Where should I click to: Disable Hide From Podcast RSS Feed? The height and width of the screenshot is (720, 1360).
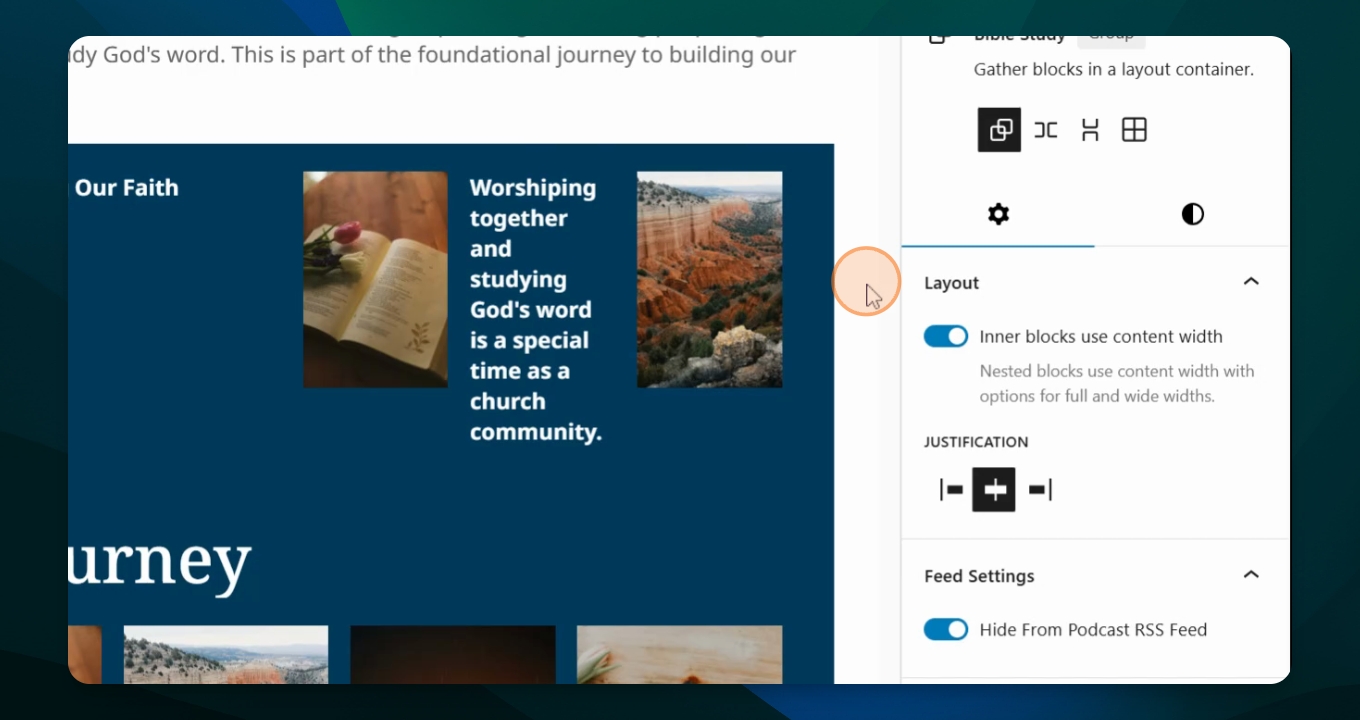click(946, 629)
